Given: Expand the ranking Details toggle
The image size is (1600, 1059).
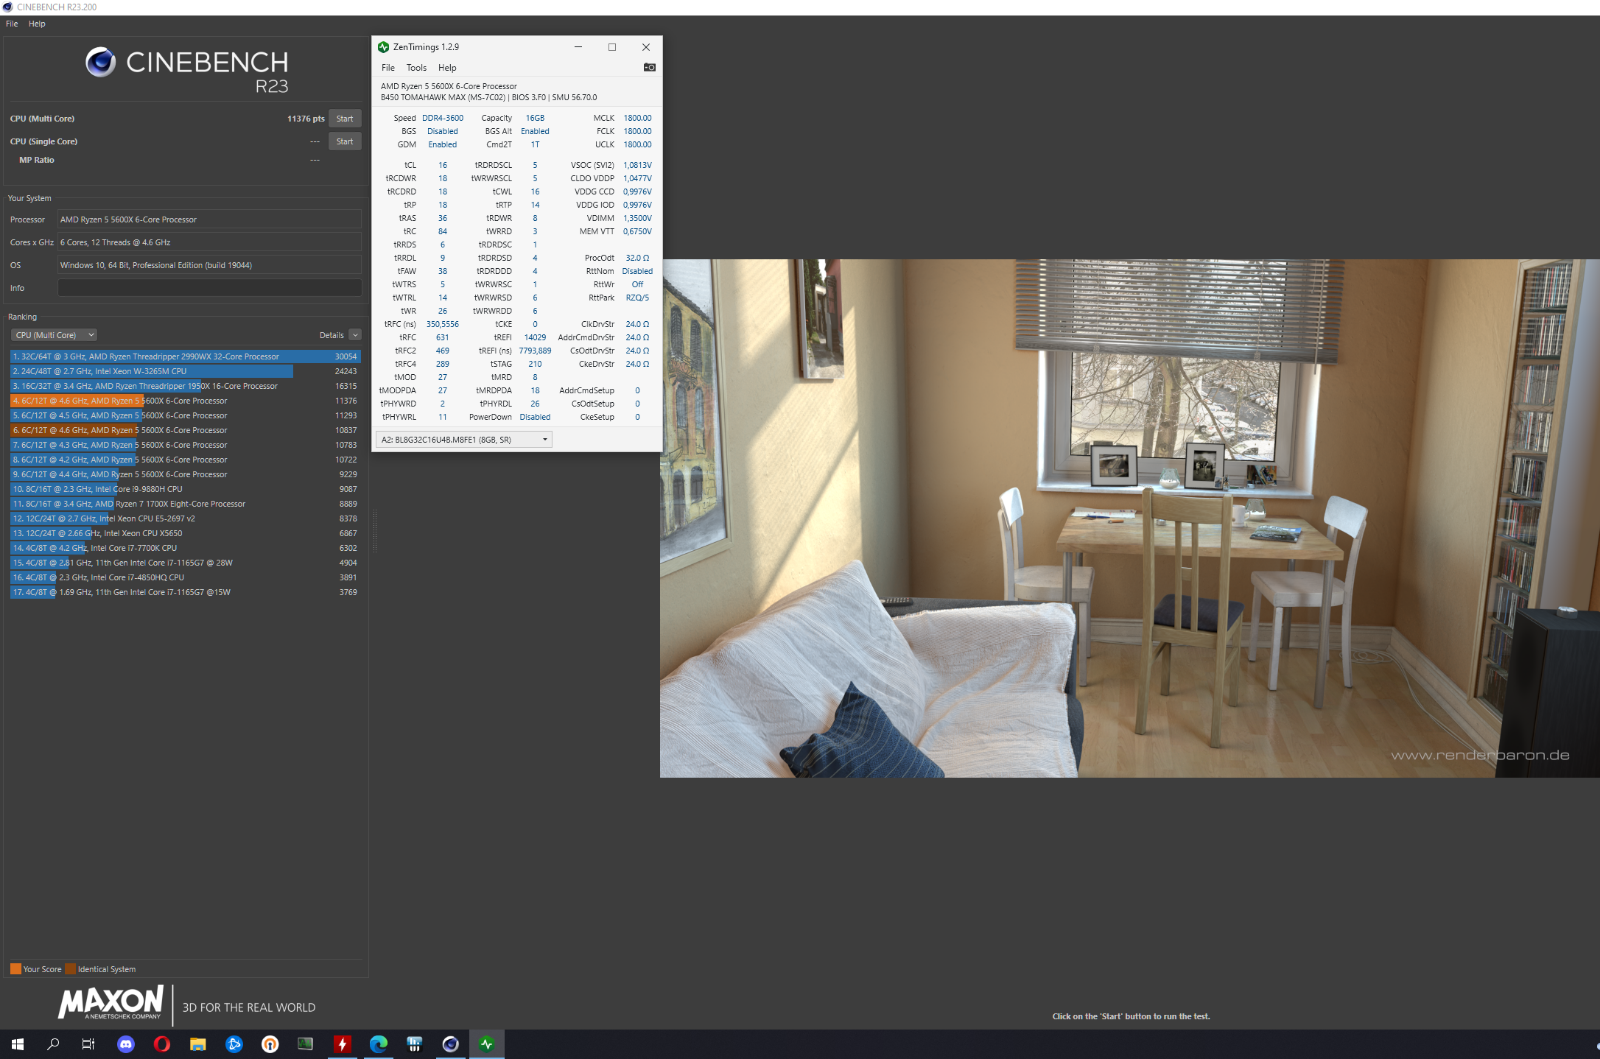Looking at the screenshot, I should click(355, 335).
